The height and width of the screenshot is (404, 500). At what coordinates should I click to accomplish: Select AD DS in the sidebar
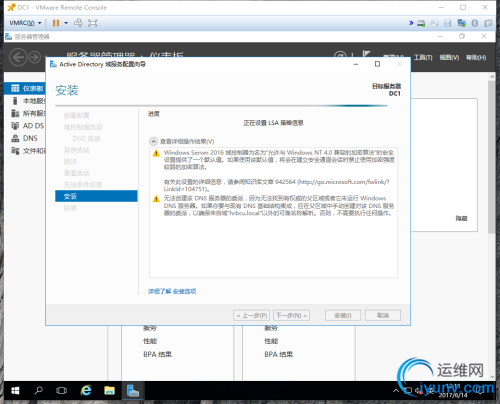[25, 126]
